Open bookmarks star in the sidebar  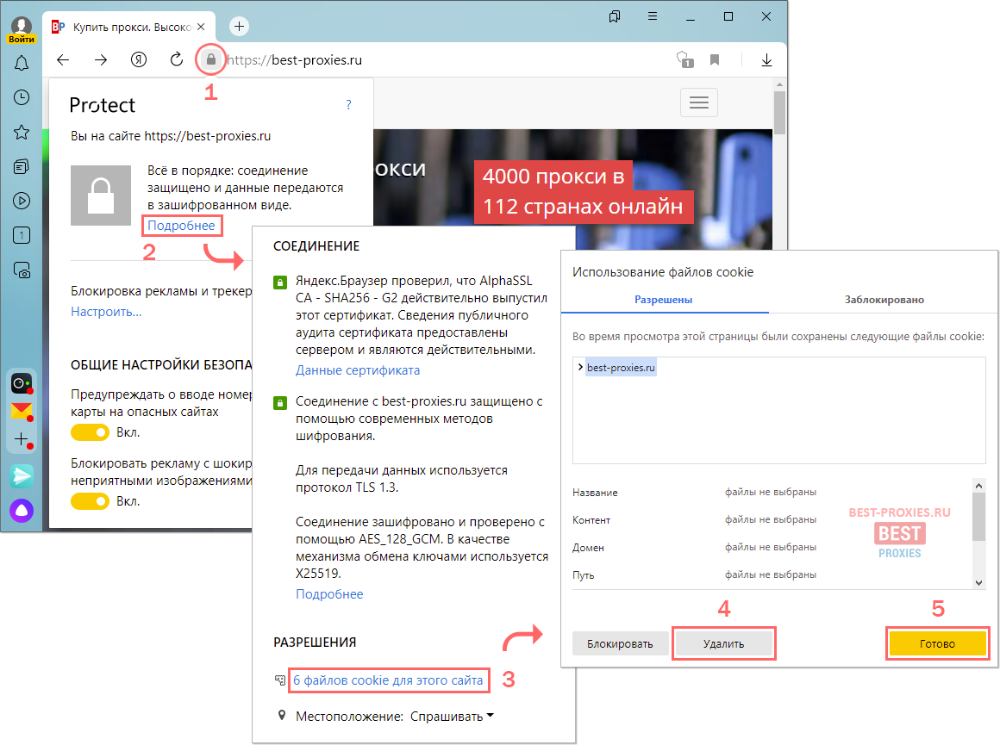pyautogui.click(x=22, y=132)
